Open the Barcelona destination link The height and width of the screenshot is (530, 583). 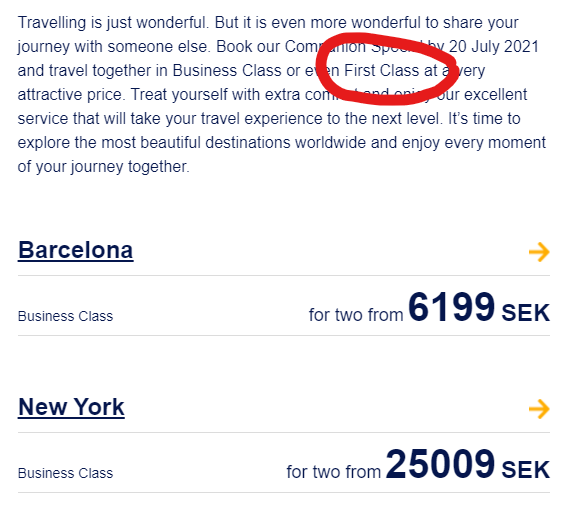point(75,250)
